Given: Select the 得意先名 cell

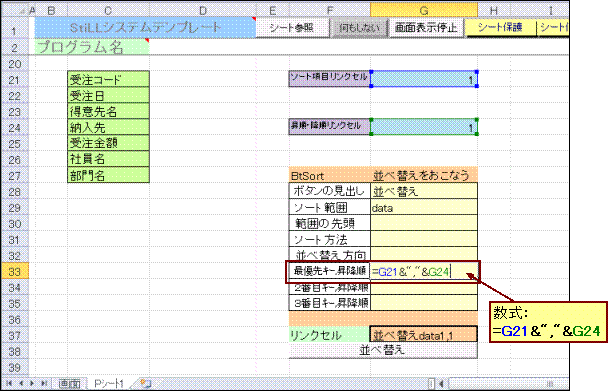Looking at the screenshot, I should (x=108, y=111).
